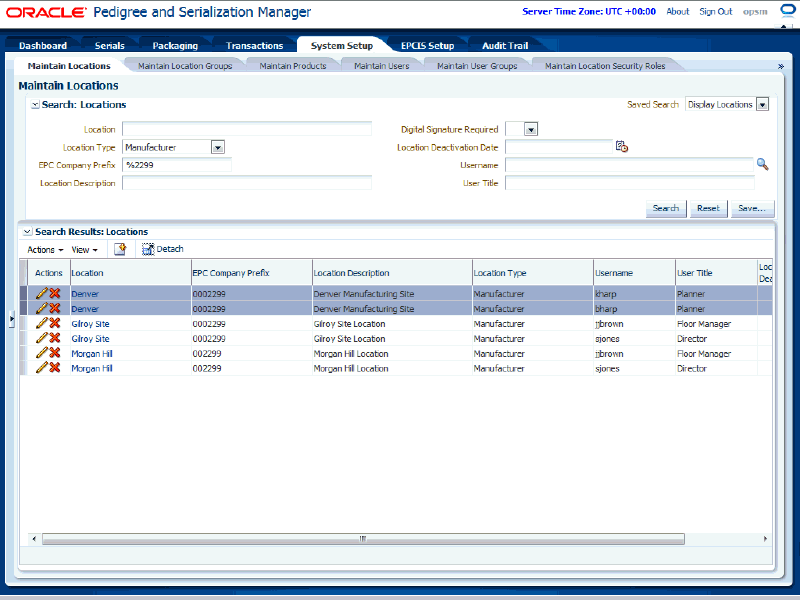Edit the Denver row for user bharp
The image size is (800, 600).
coord(42,308)
